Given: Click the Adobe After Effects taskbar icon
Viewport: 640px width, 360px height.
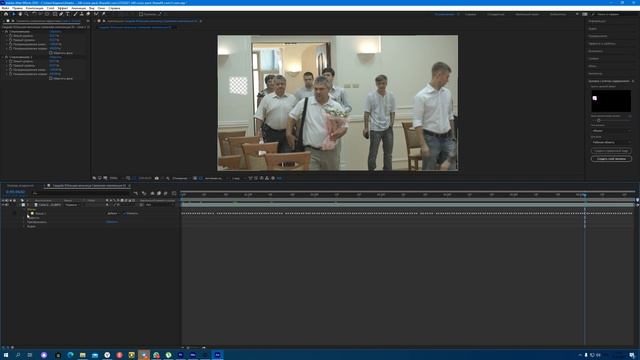Looking at the screenshot, I should point(218,355).
